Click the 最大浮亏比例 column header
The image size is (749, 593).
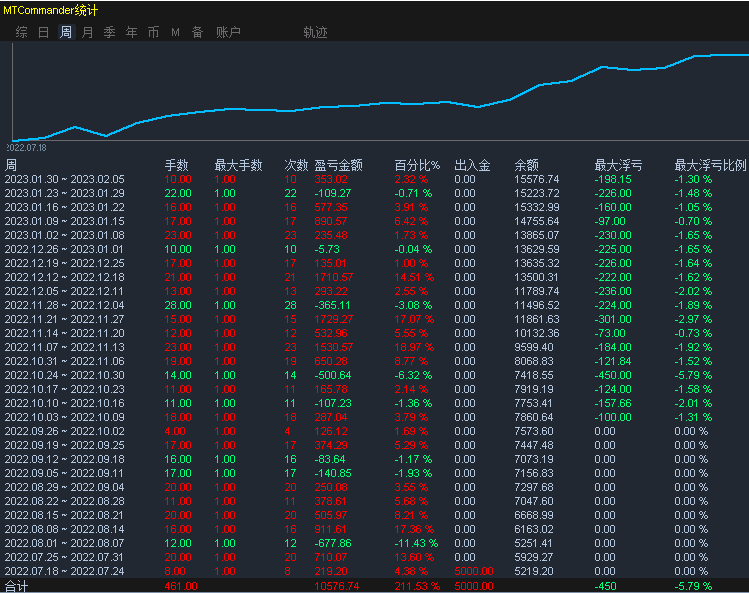[x=710, y=165]
